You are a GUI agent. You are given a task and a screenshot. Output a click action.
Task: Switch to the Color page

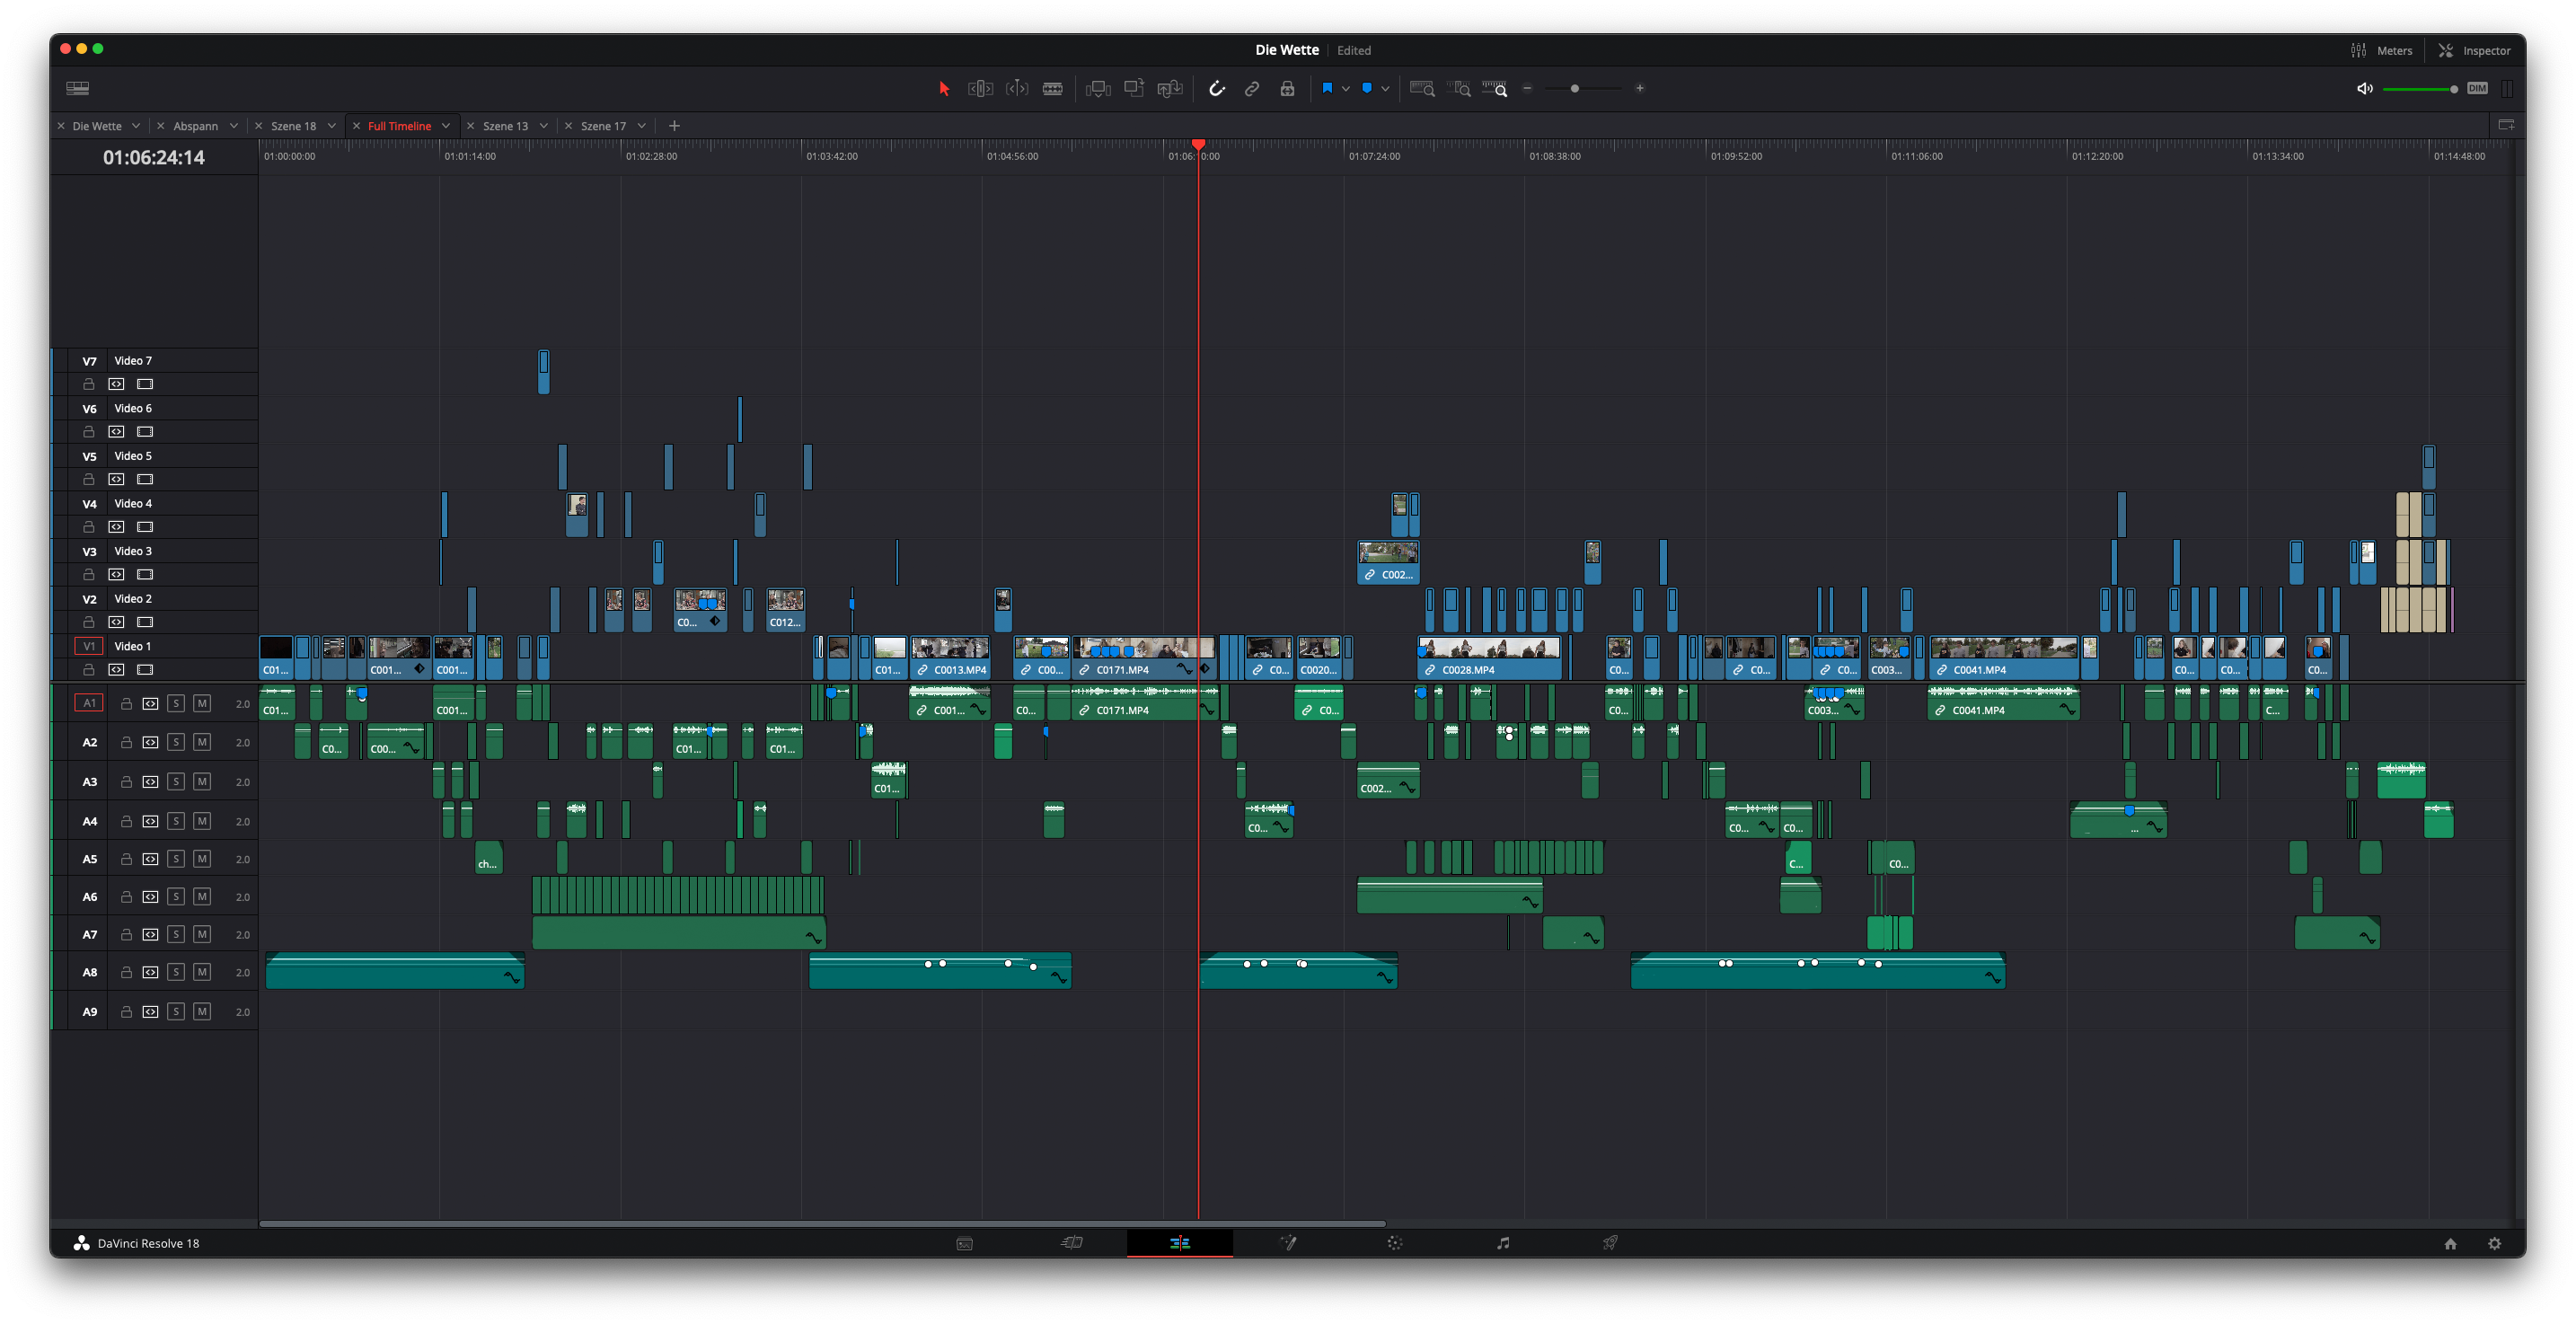coord(1396,1243)
